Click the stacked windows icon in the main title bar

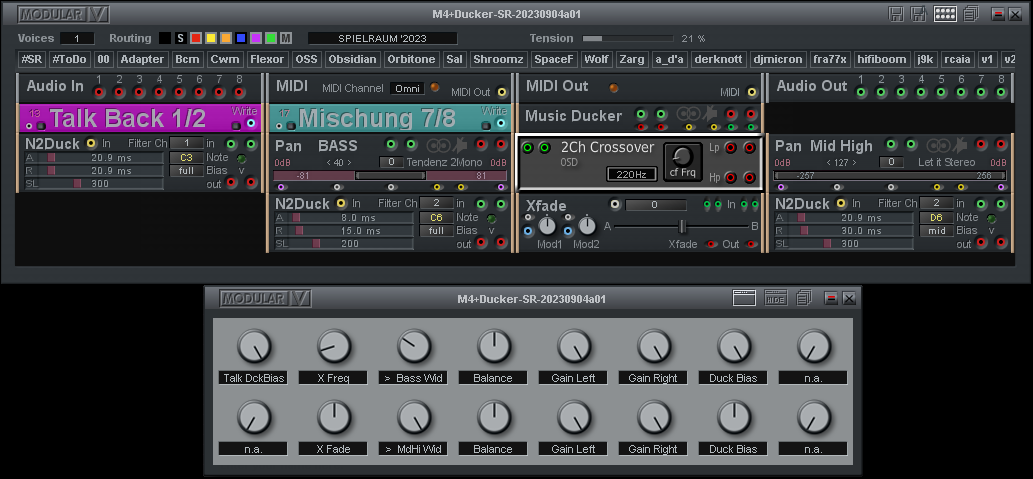pos(971,14)
